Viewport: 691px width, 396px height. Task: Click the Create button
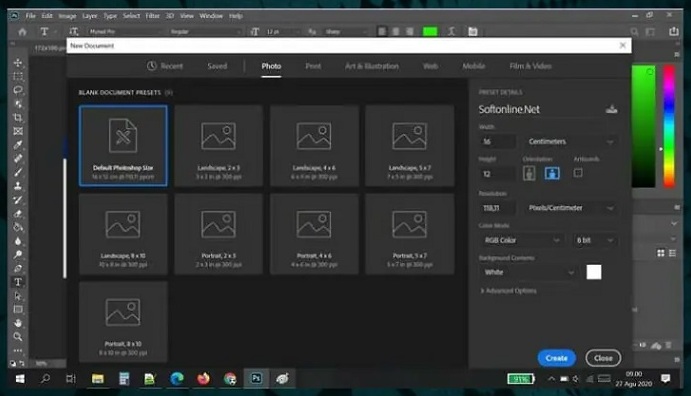[x=557, y=358]
